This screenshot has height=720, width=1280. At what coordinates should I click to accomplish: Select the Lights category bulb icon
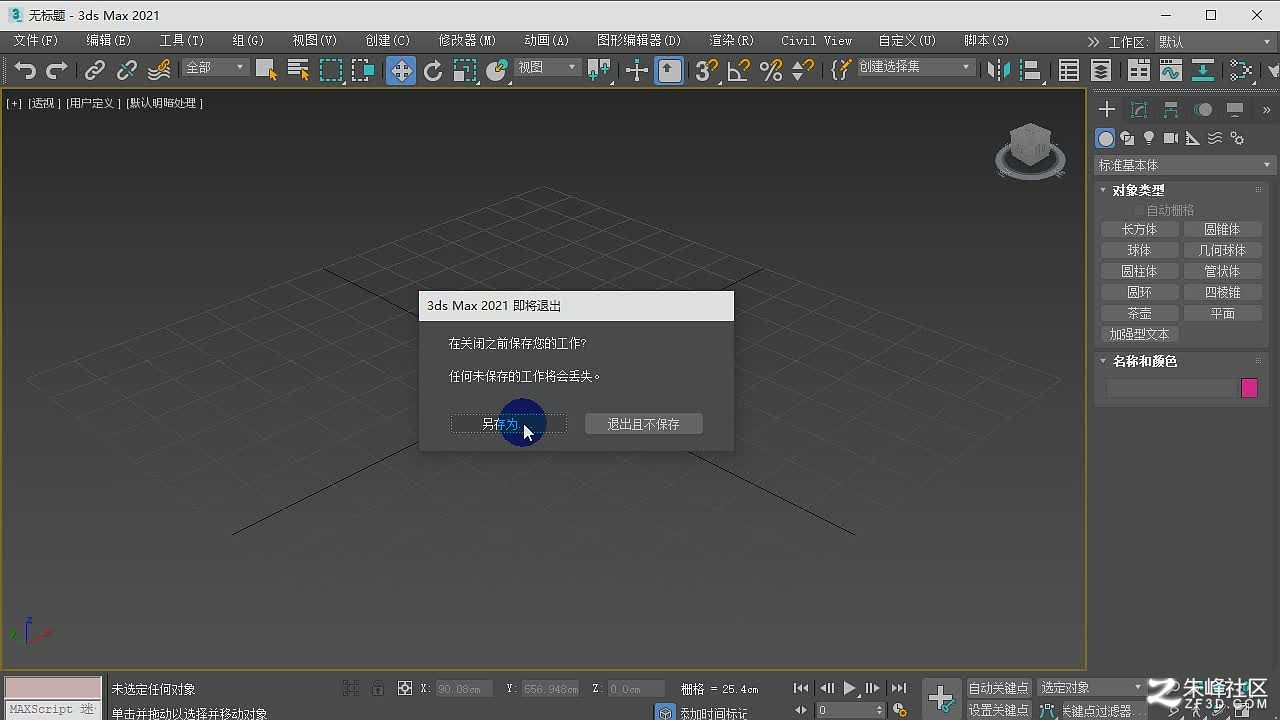(1149, 138)
